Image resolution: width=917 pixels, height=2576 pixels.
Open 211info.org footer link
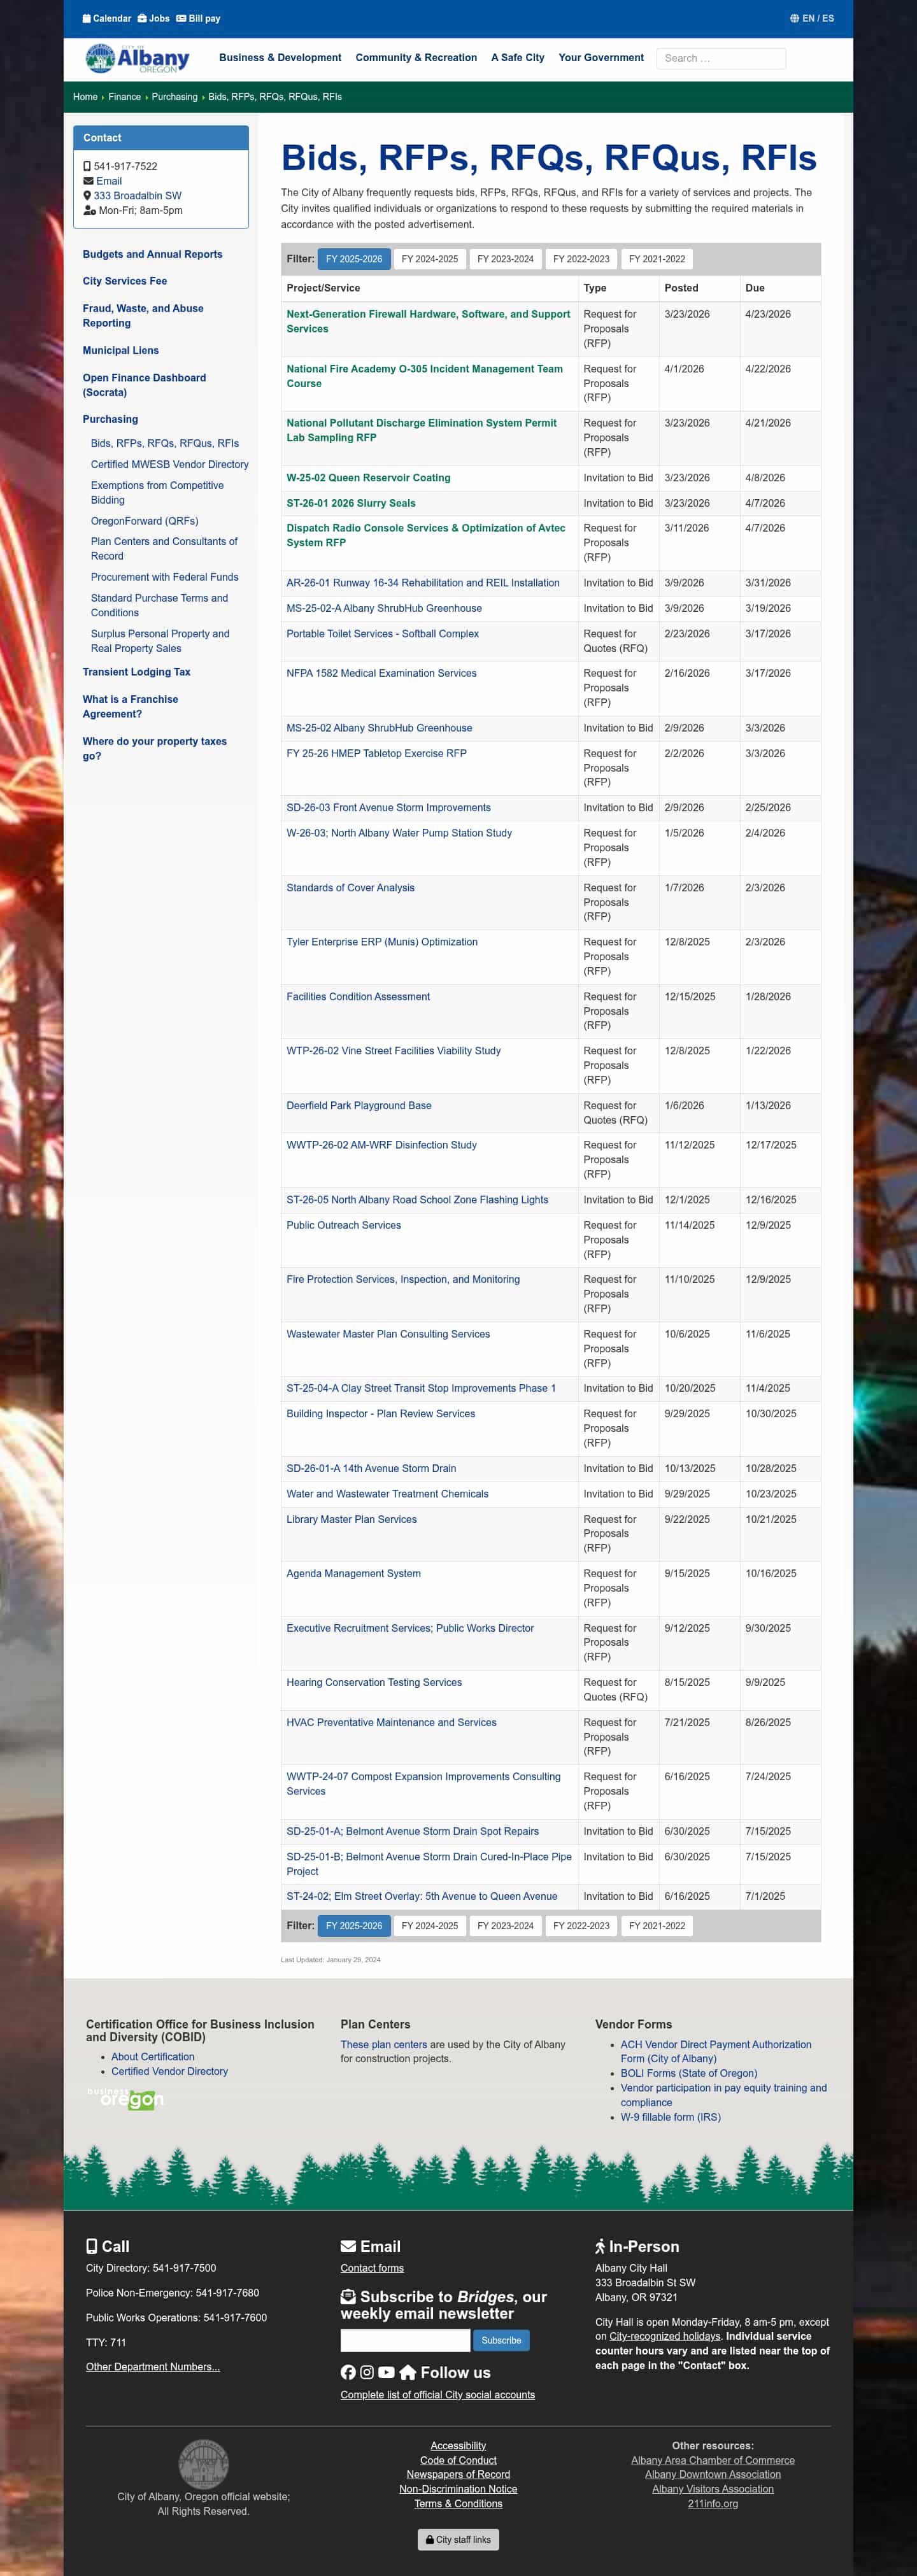tap(713, 2504)
